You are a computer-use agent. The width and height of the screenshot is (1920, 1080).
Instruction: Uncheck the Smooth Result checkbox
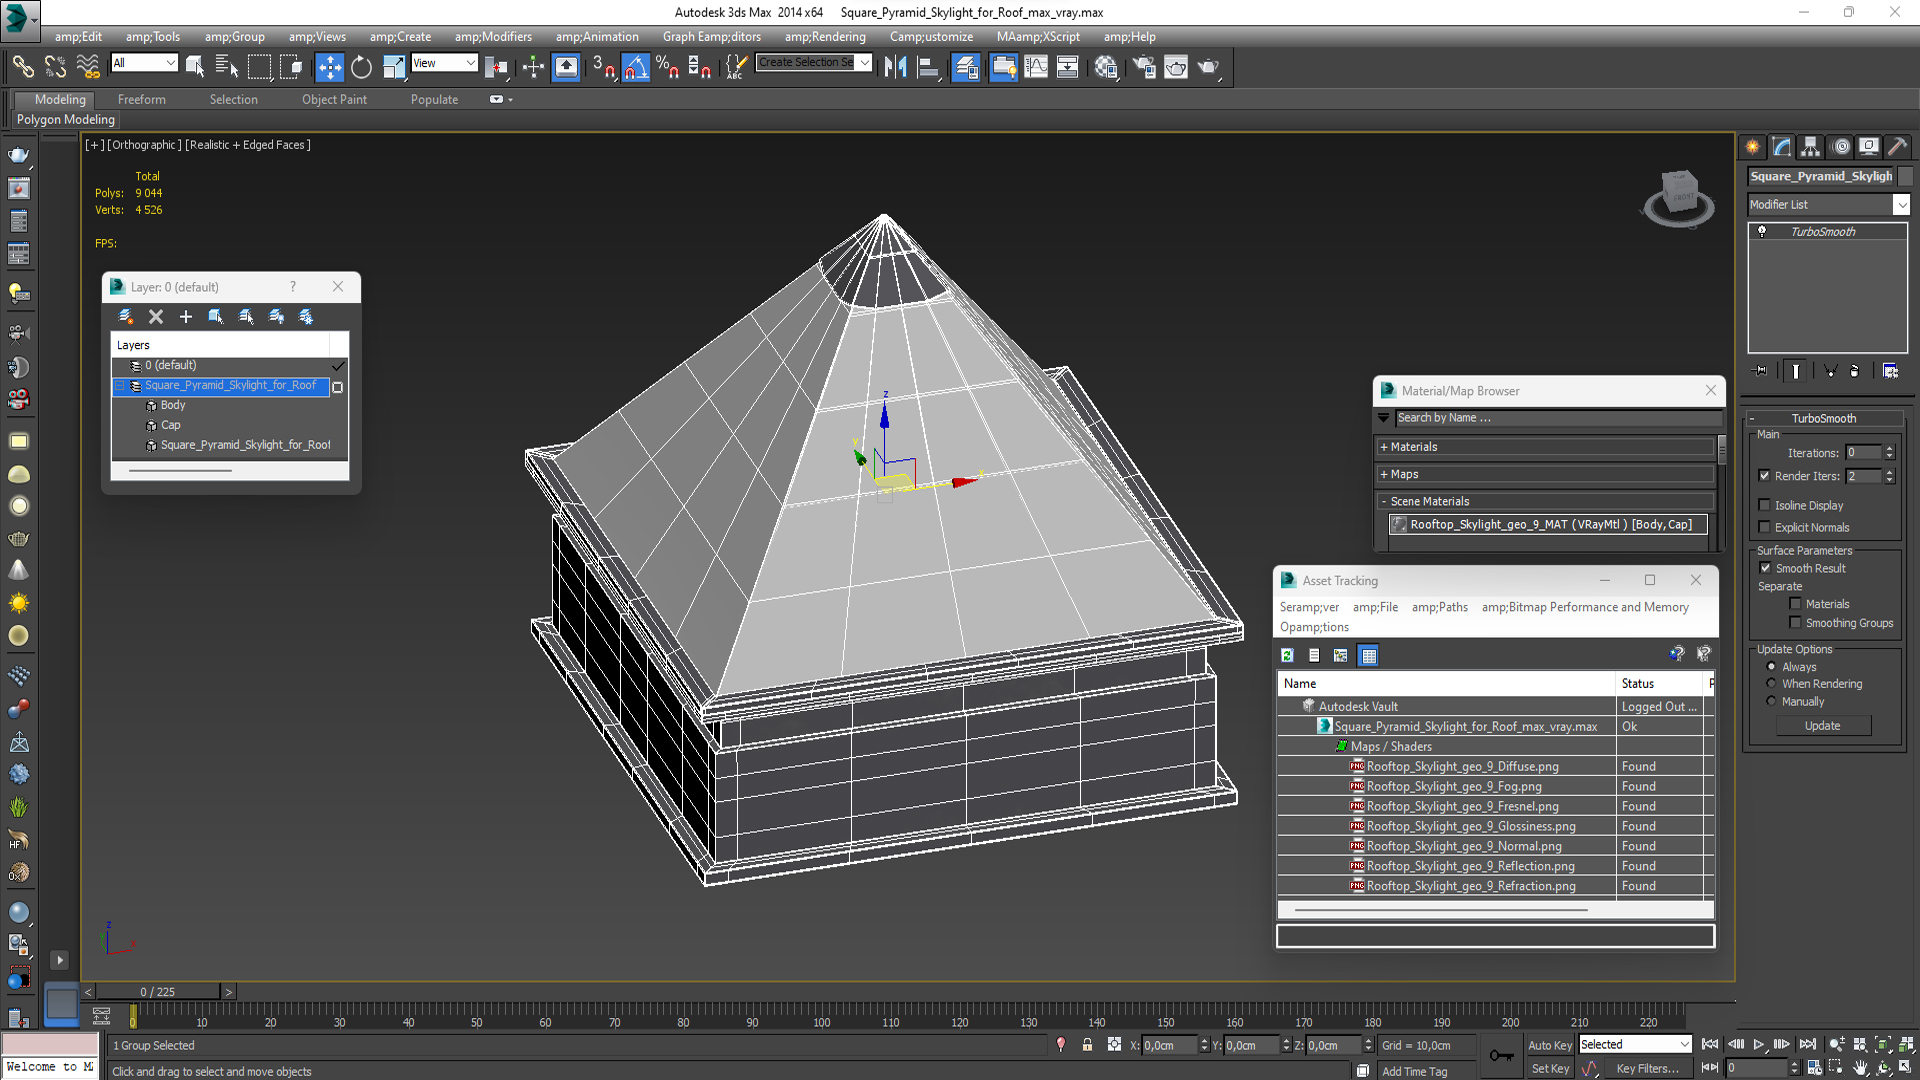1765,568
